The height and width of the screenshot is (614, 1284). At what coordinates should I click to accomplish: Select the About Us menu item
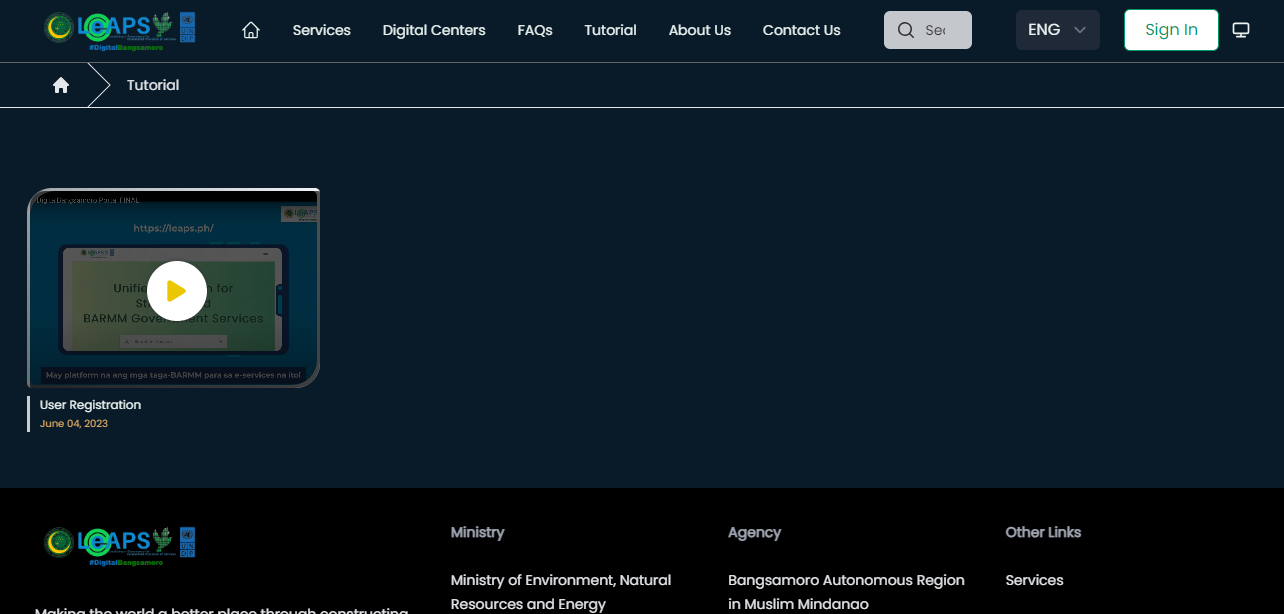click(x=699, y=30)
